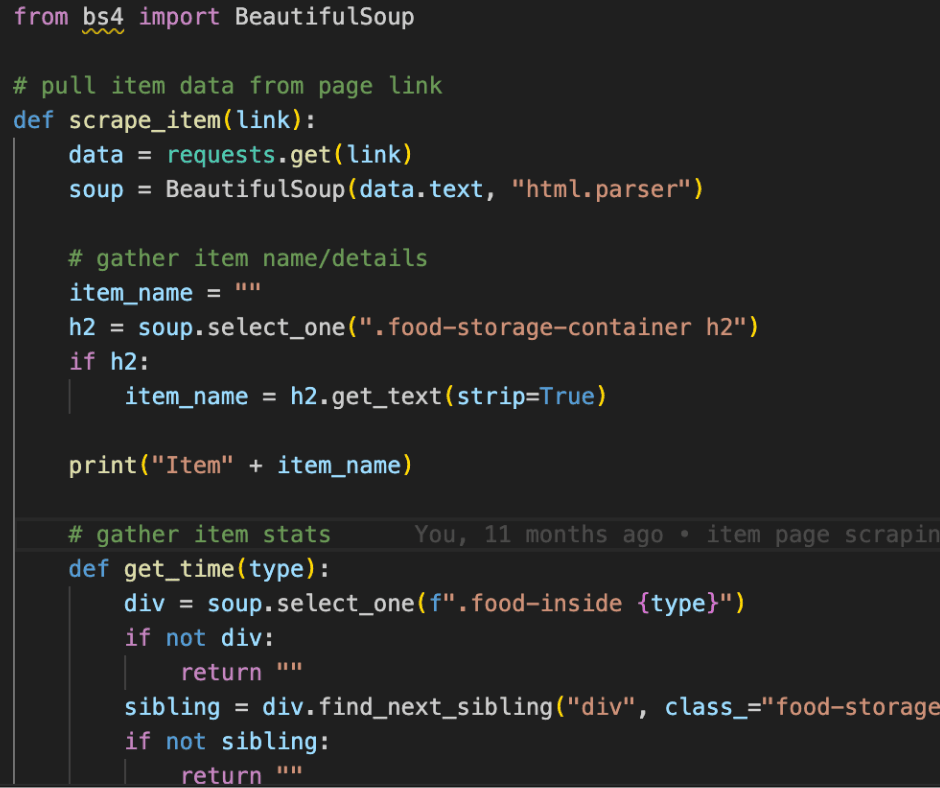The image size is (940, 788).
Task: Click the 'if h2:' condition line
Action: [110, 362]
